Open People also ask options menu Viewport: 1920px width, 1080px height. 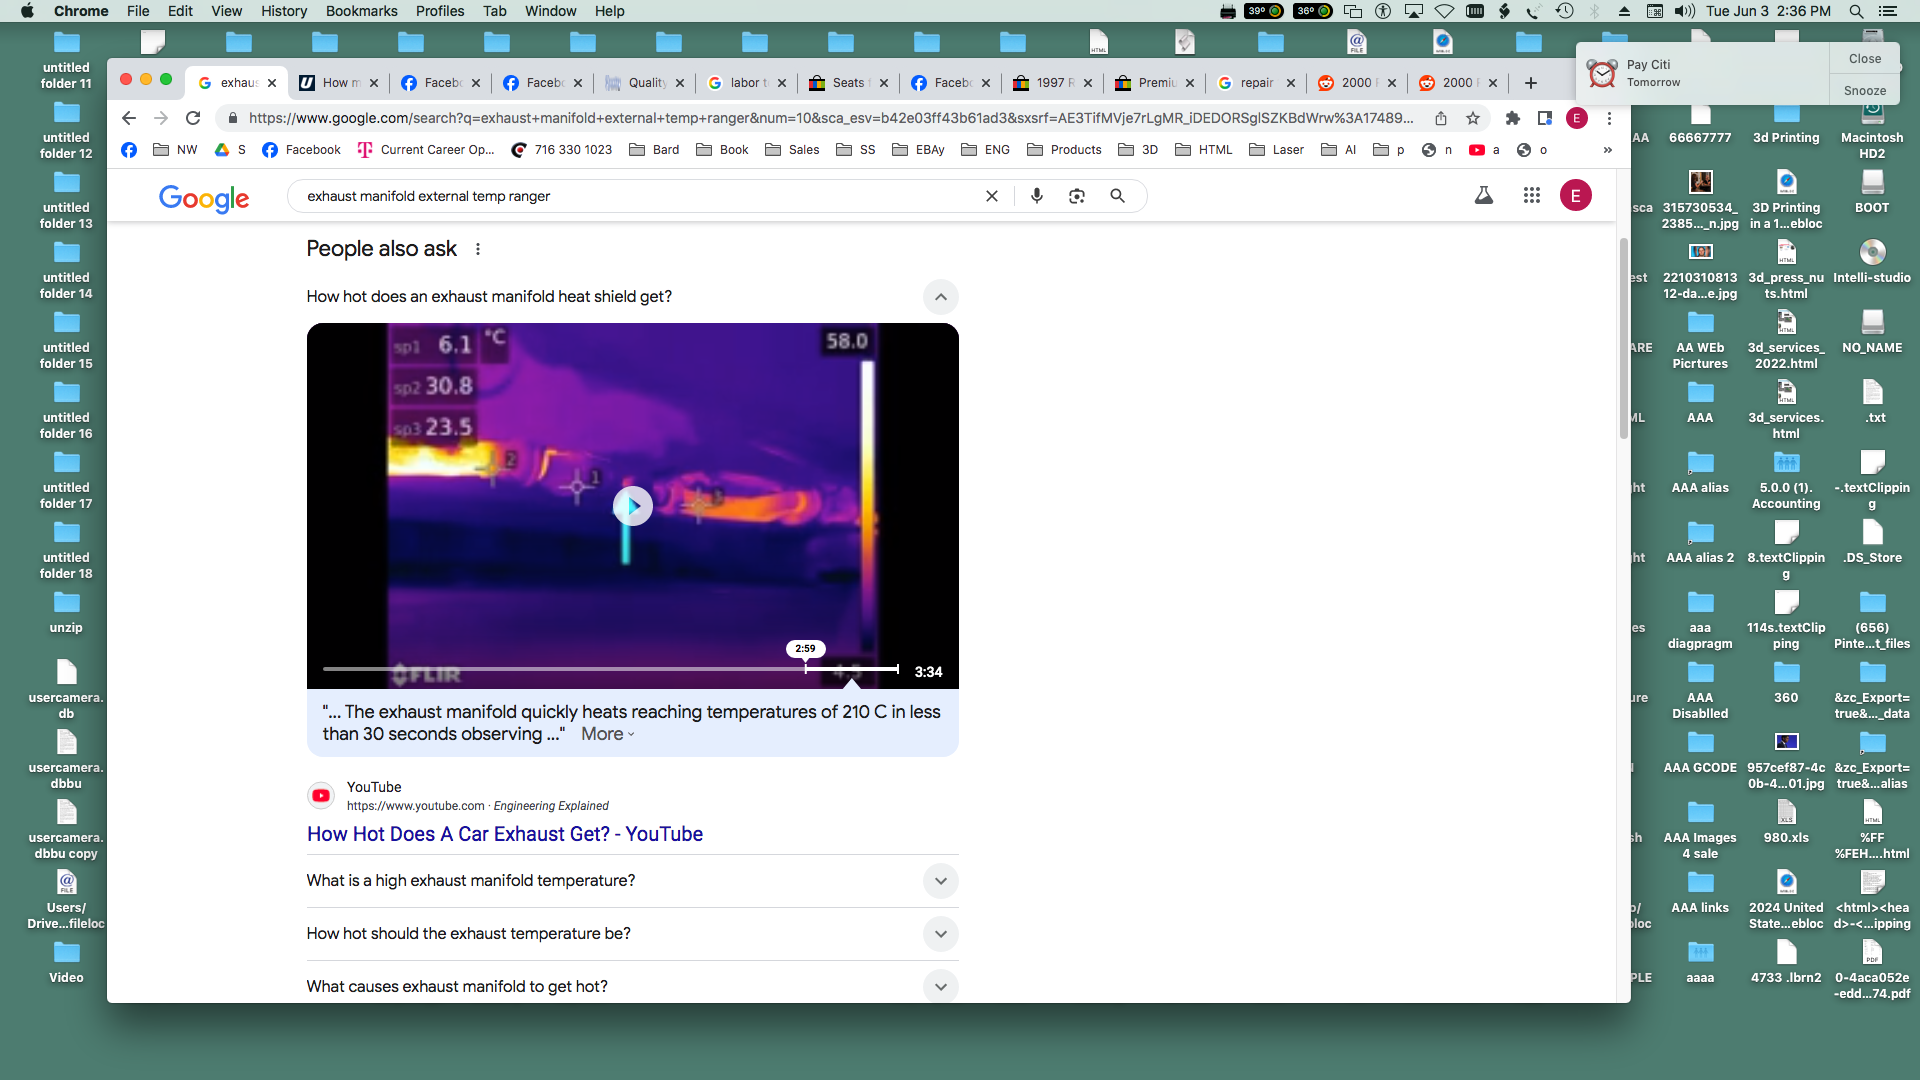tap(478, 249)
